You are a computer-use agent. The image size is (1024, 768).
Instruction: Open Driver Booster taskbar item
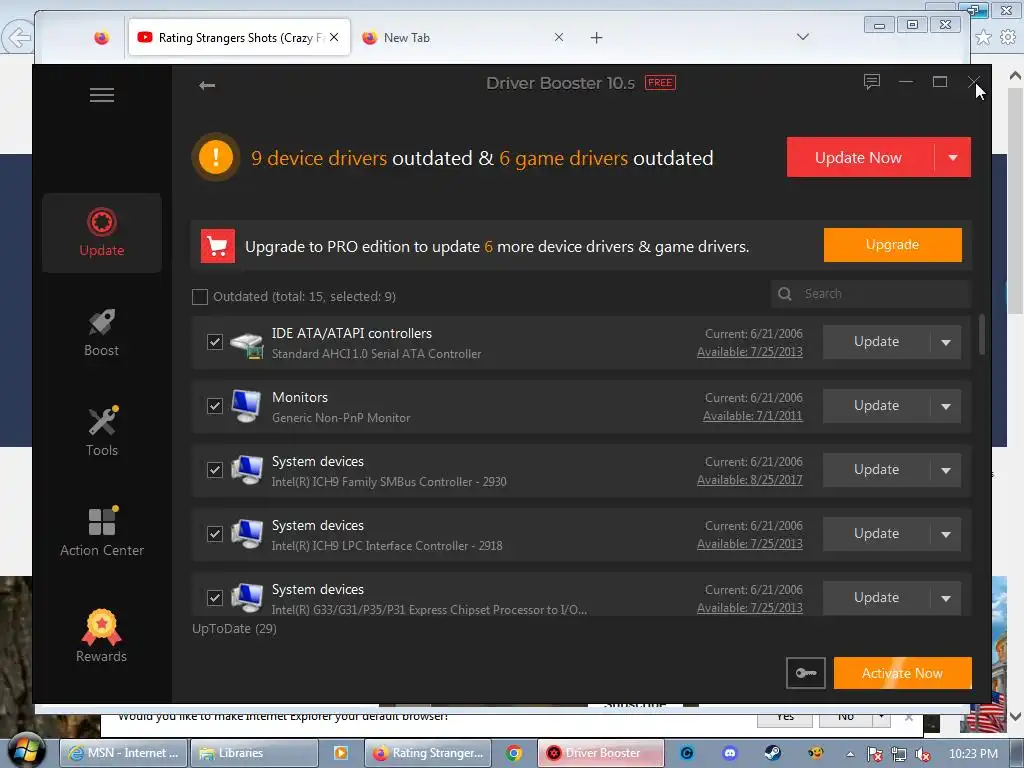[x=601, y=753]
